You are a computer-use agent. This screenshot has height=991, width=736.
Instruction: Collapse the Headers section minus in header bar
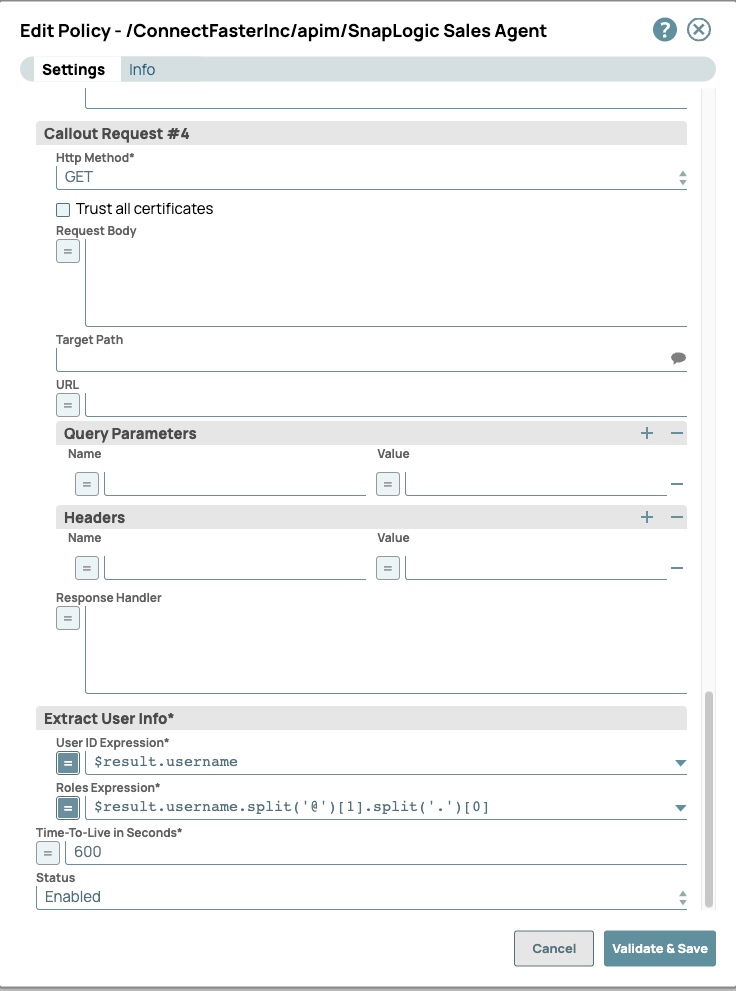click(x=677, y=517)
